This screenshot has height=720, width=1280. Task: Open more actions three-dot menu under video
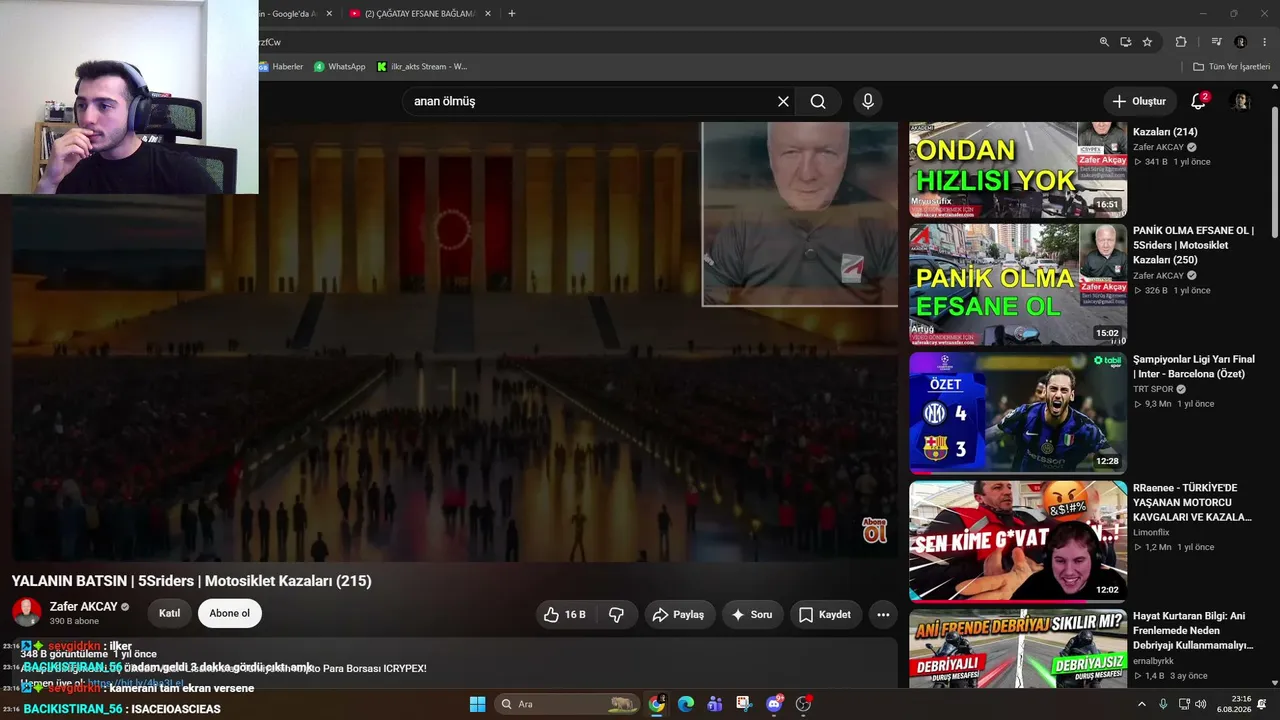(x=883, y=615)
